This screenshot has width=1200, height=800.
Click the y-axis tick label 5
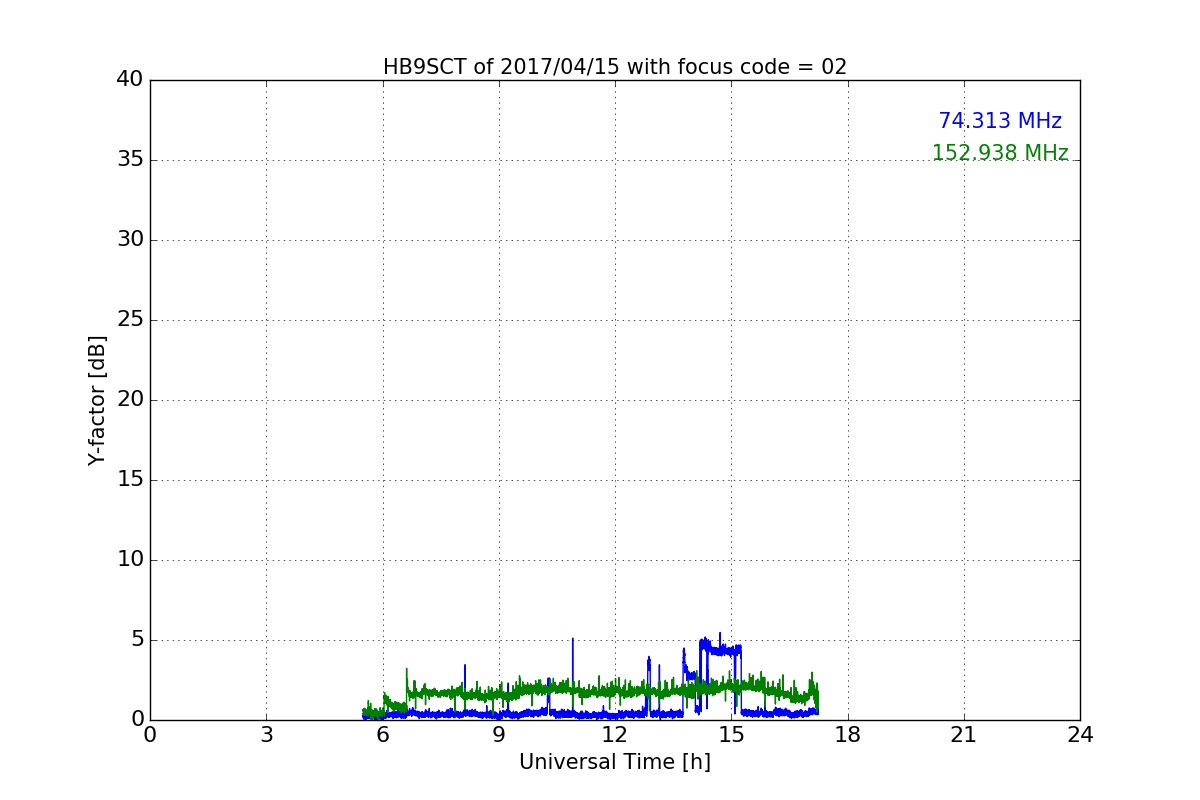[137, 640]
